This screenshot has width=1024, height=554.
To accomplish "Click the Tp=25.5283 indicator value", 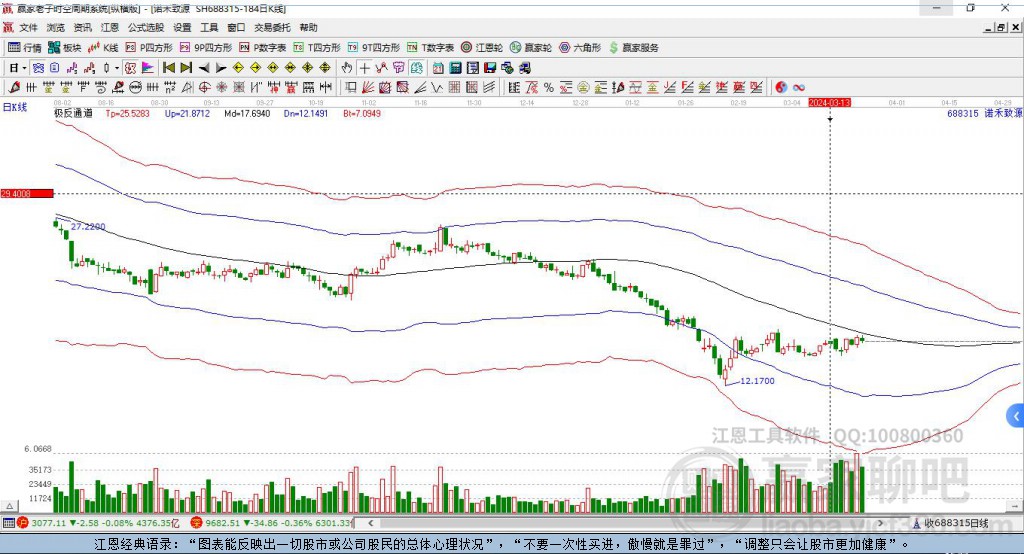I will pos(127,113).
